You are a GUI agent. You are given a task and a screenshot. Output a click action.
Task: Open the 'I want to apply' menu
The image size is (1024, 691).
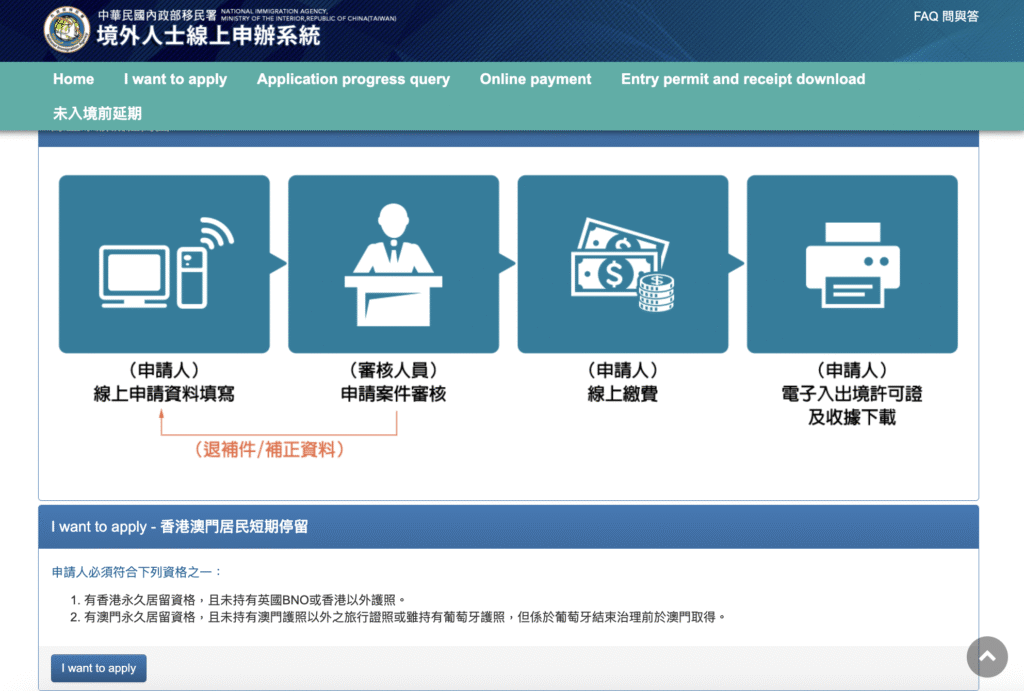[175, 79]
